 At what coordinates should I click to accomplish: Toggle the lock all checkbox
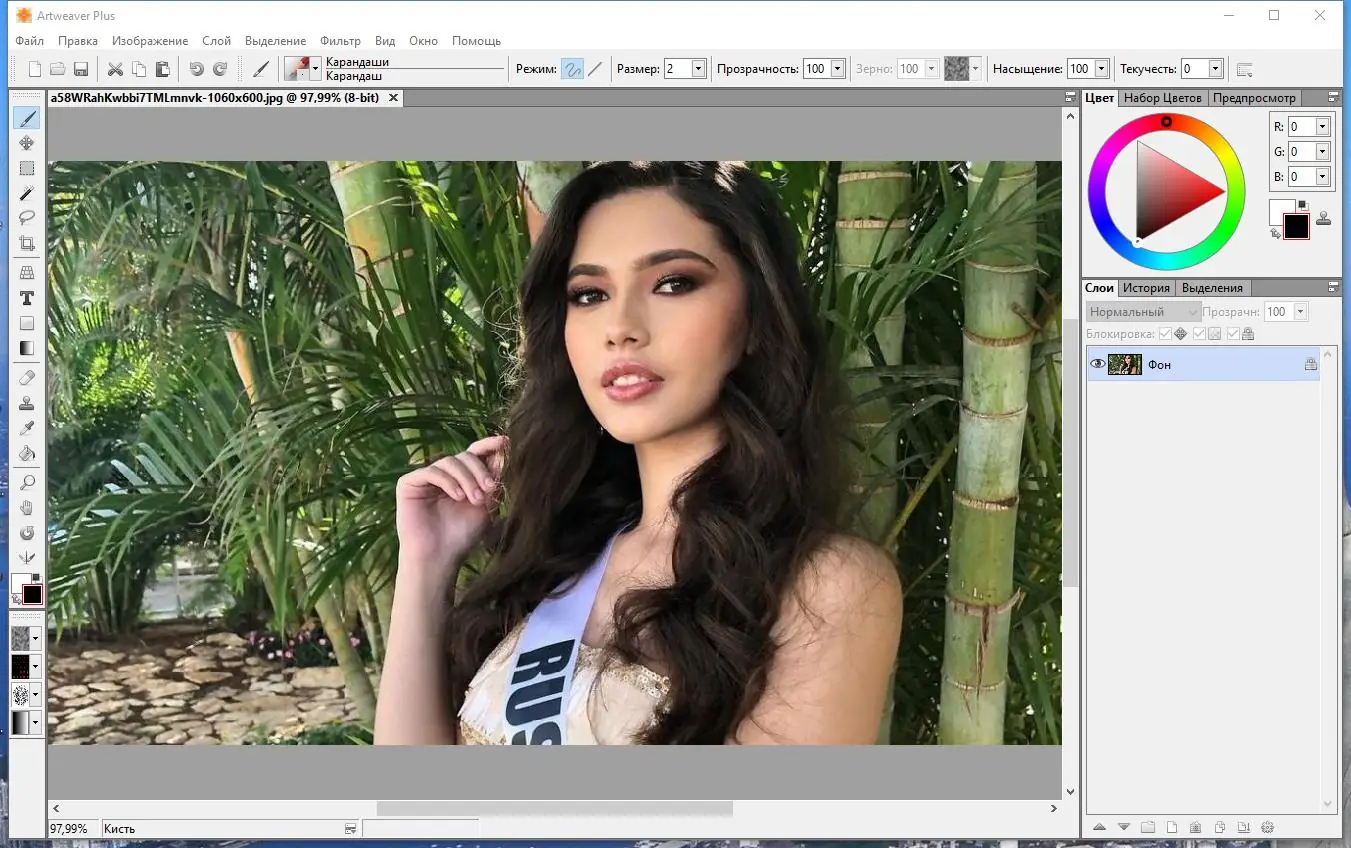coord(1233,334)
